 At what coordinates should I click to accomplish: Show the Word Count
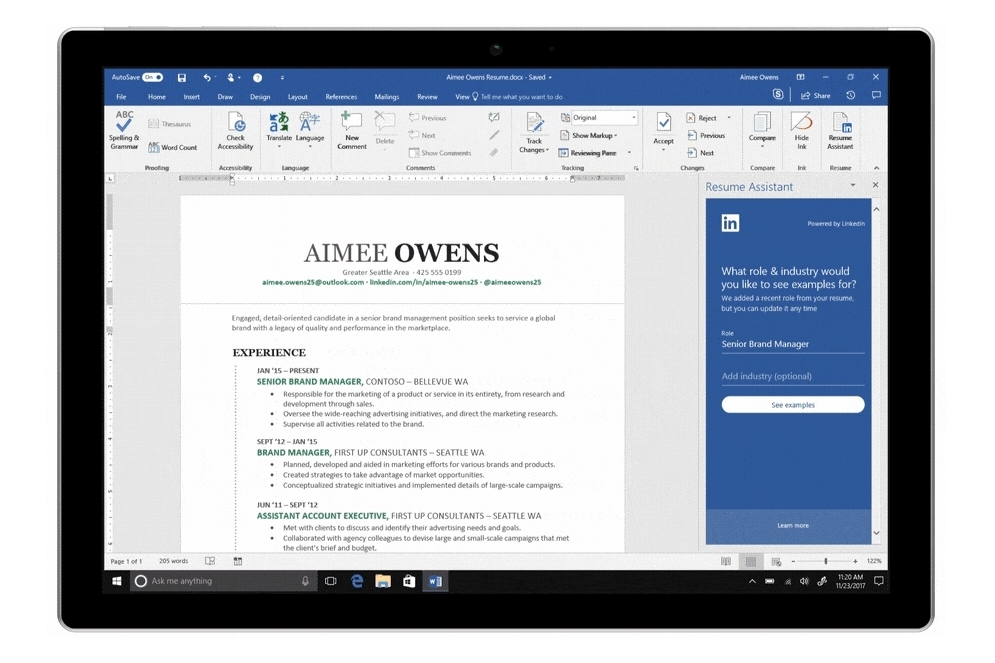[173, 147]
